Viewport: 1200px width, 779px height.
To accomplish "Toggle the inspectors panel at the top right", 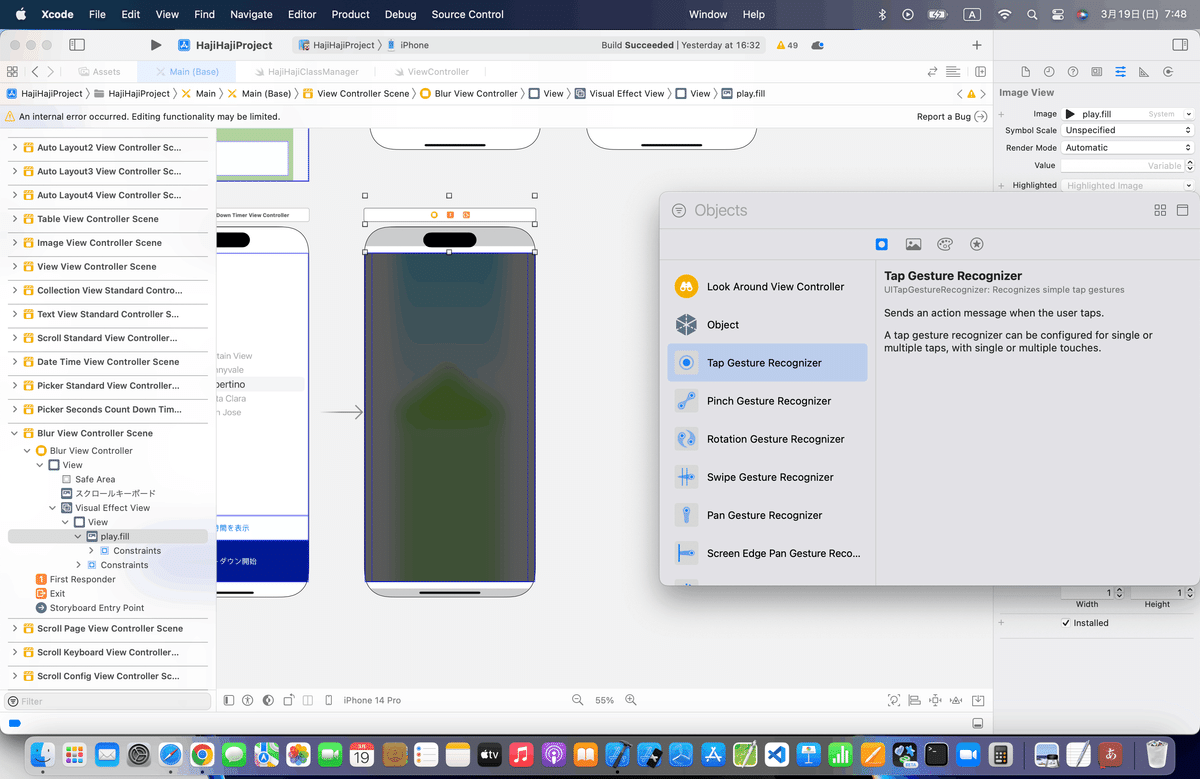I will click(x=1179, y=45).
